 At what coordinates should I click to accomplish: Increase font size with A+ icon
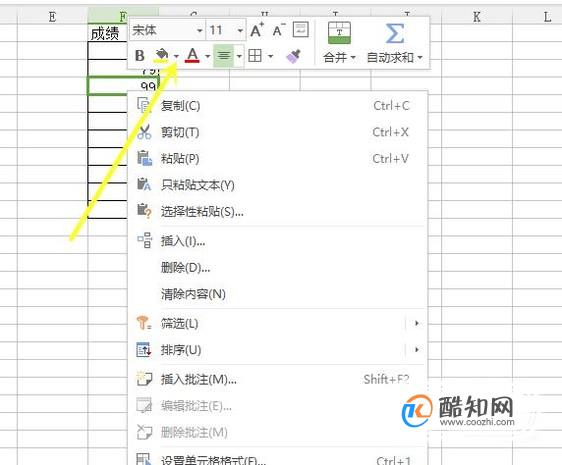[257, 30]
